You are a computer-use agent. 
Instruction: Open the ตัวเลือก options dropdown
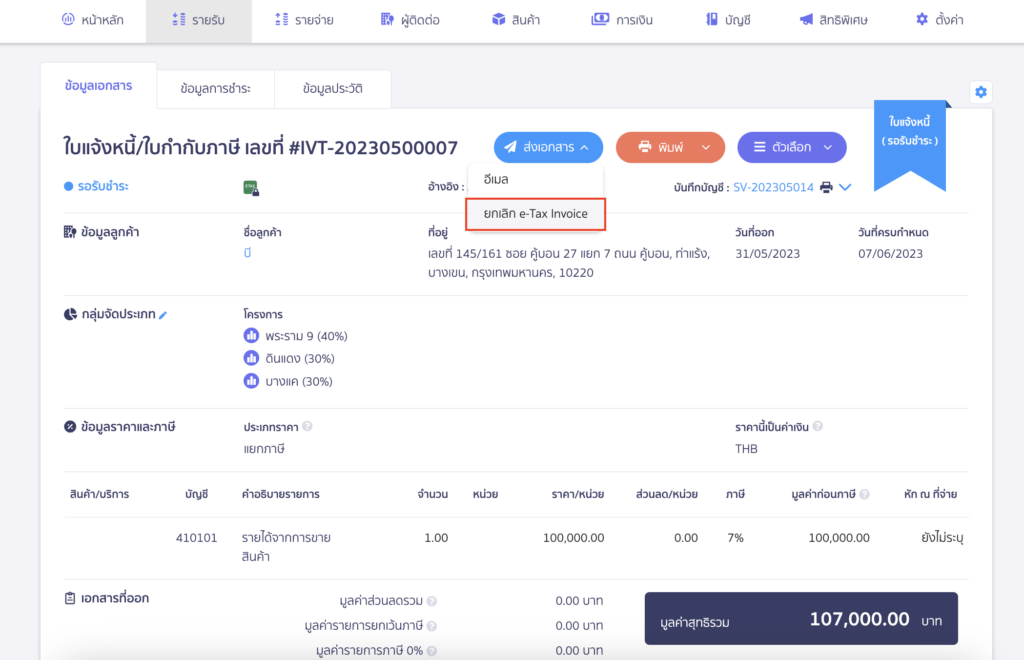point(792,148)
